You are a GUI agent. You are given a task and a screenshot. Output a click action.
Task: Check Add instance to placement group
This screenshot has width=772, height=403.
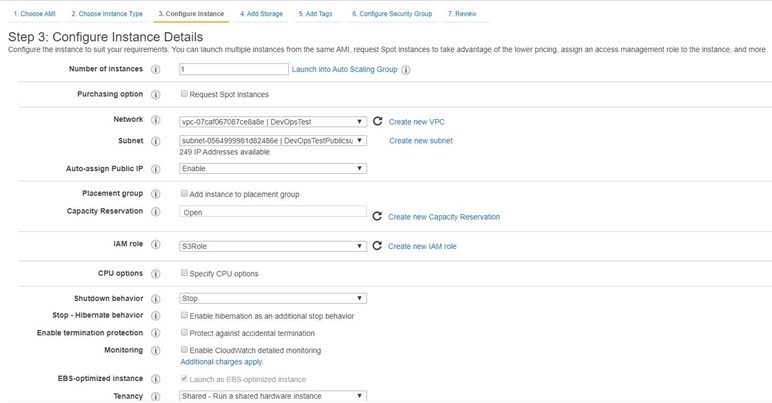point(184,194)
